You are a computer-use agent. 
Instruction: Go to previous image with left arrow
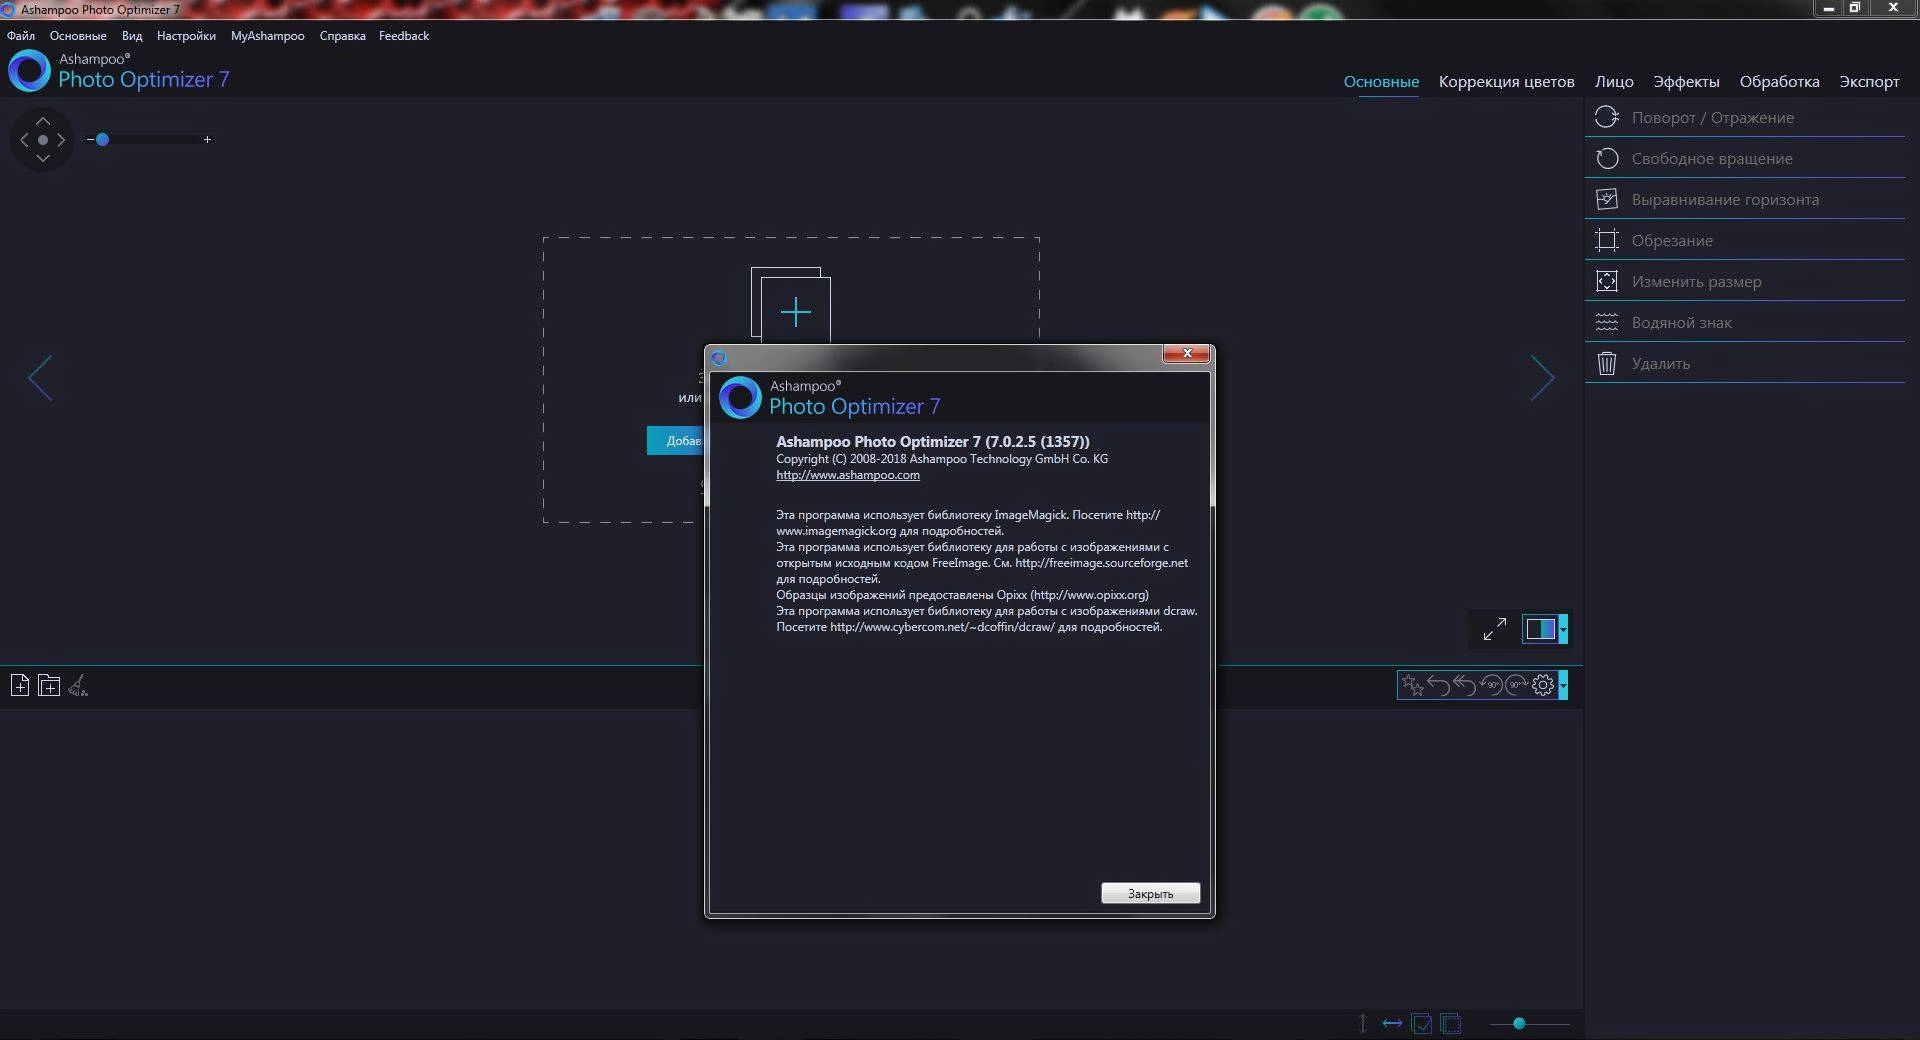coord(40,378)
